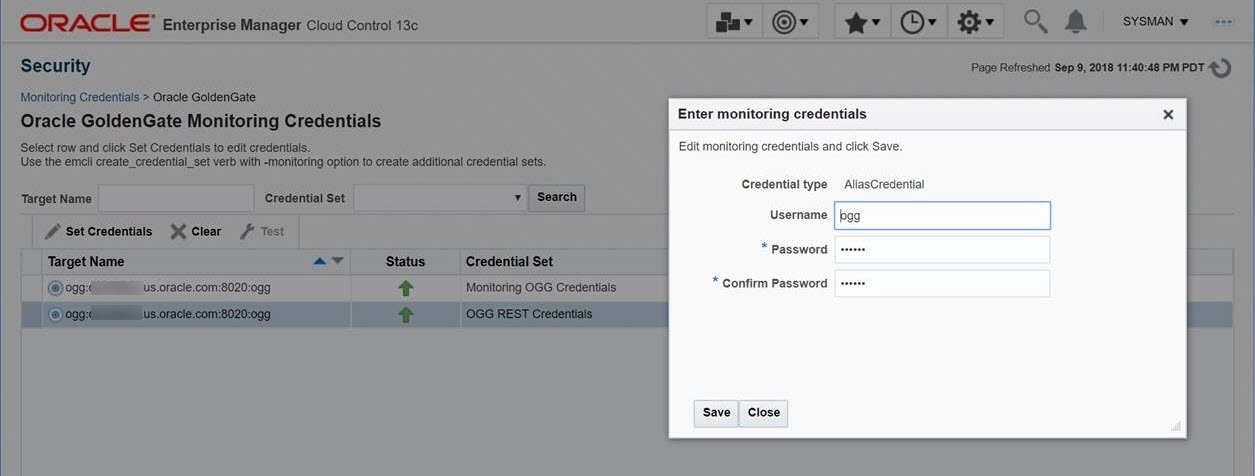
Task: Open the Enterprise targets menu icon
Action: [734, 22]
